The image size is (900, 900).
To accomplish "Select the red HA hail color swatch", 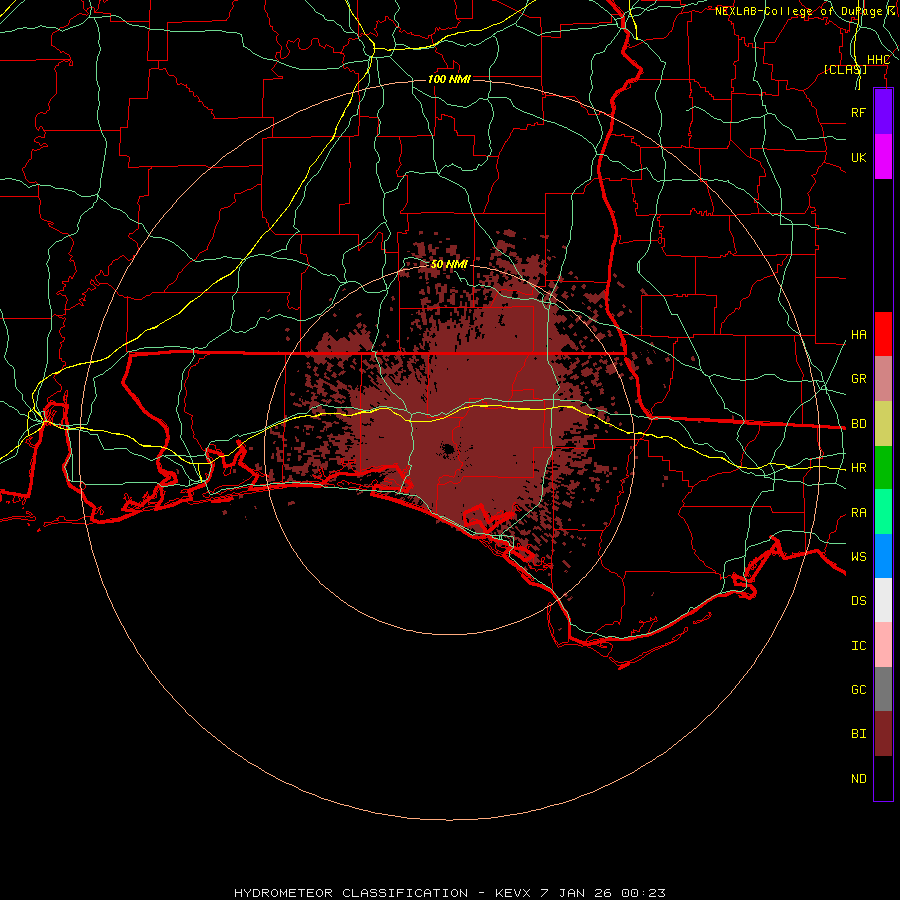I will coord(883,334).
